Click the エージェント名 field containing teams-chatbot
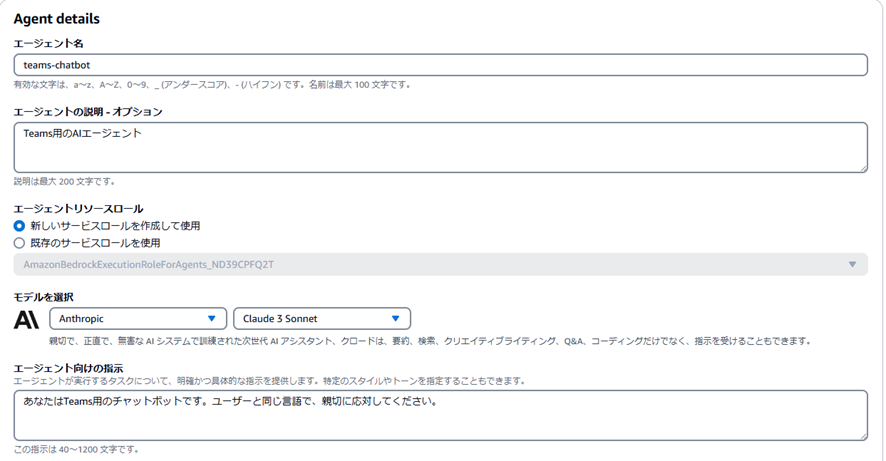Viewport: 886px width, 461px height. point(440,65)
